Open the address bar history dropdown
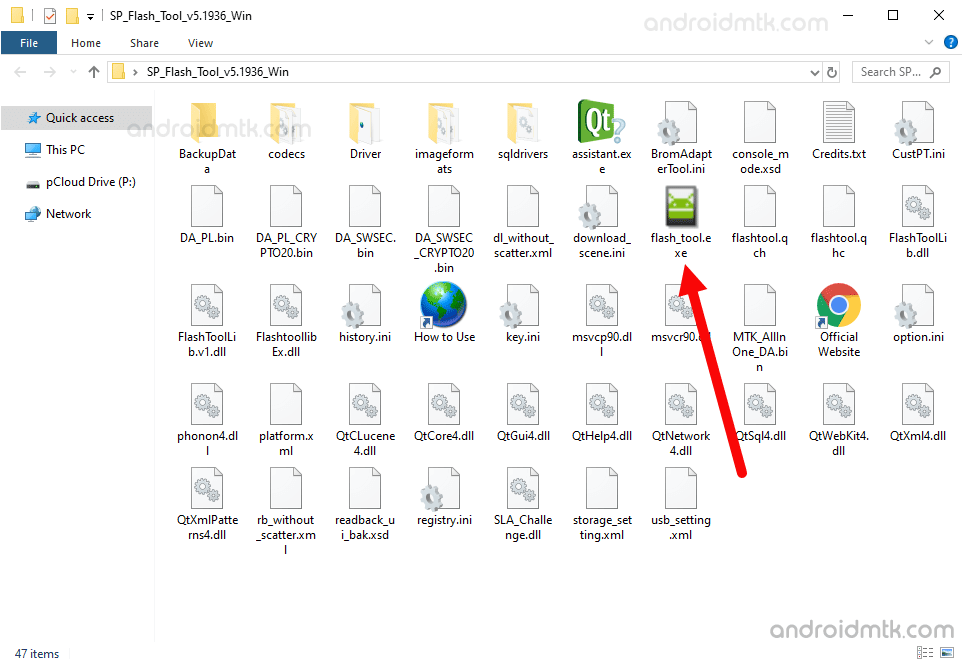This screenshot has height=666, width=963. (815, 72)
